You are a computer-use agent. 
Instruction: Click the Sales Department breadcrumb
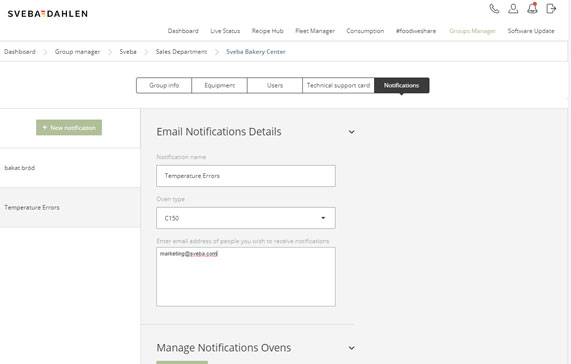coord(181,52)
